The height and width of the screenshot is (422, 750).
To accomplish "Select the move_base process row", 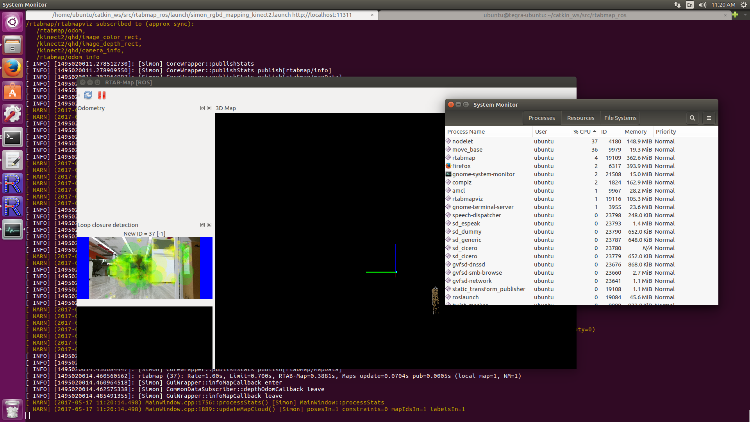I will click(x=468, y=149).
